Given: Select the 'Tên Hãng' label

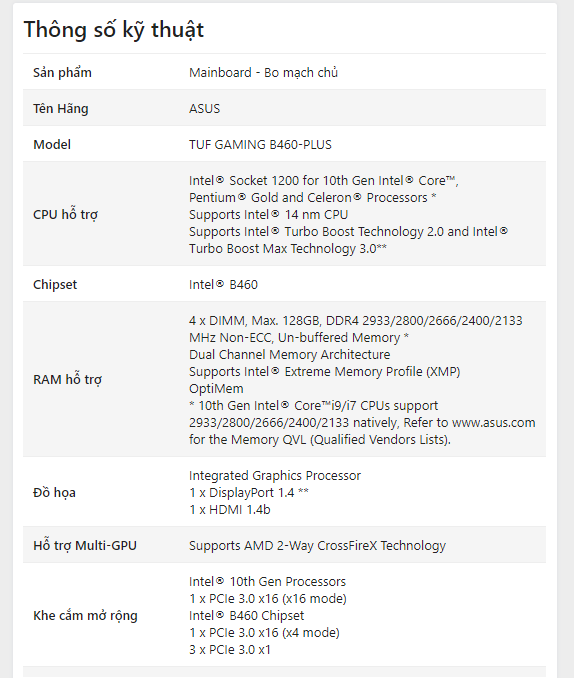Looking at the screenshot, I should [x=61, y=109].
